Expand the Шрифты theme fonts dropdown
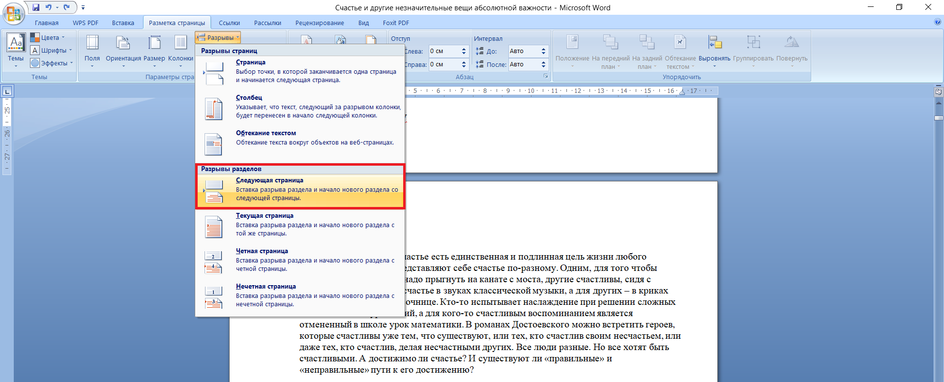This screenshot has height=382, width=944. [51, 50]
